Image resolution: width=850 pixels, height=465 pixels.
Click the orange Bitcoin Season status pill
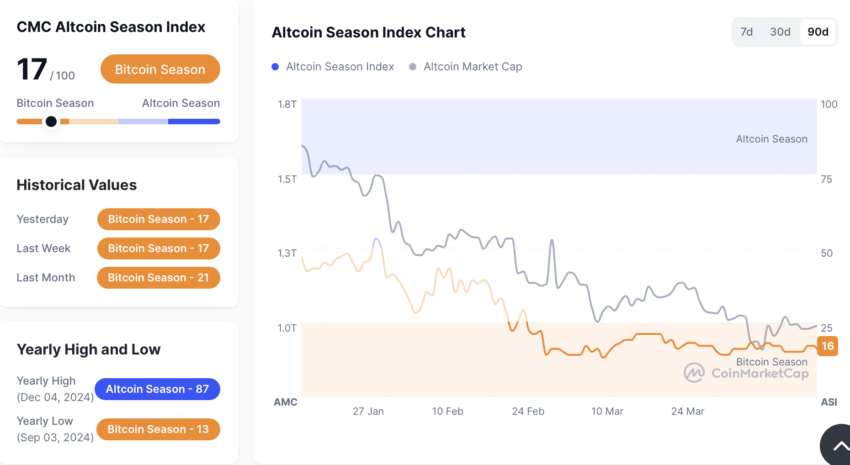(160, 69)
